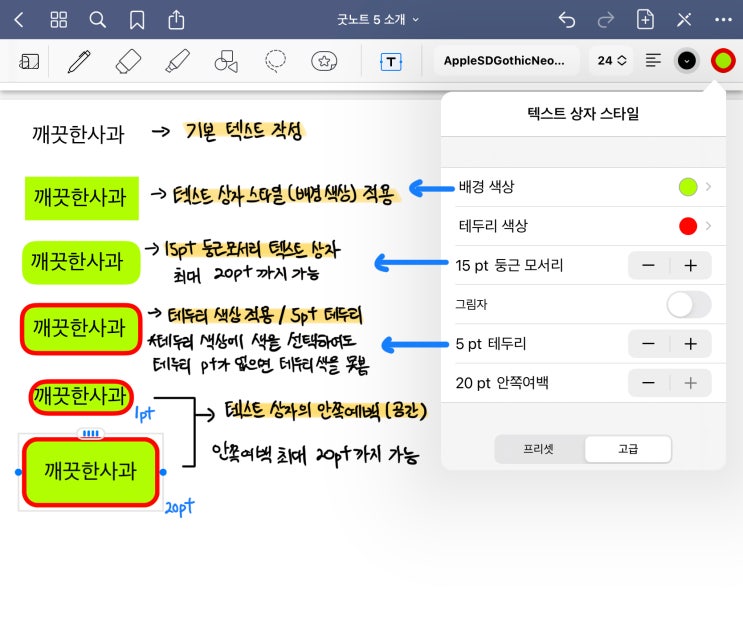Decrease the 안쪽여백 padding

[648, 383]
